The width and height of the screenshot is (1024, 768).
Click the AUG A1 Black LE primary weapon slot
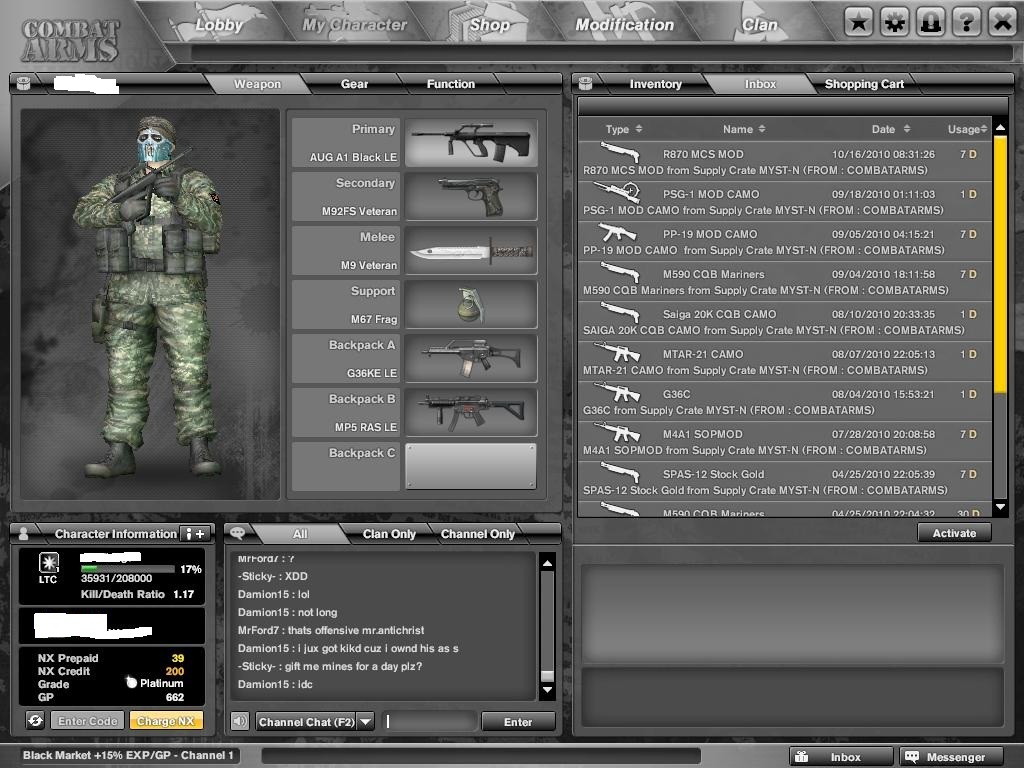pyautogui.click(x=471, y=142)
